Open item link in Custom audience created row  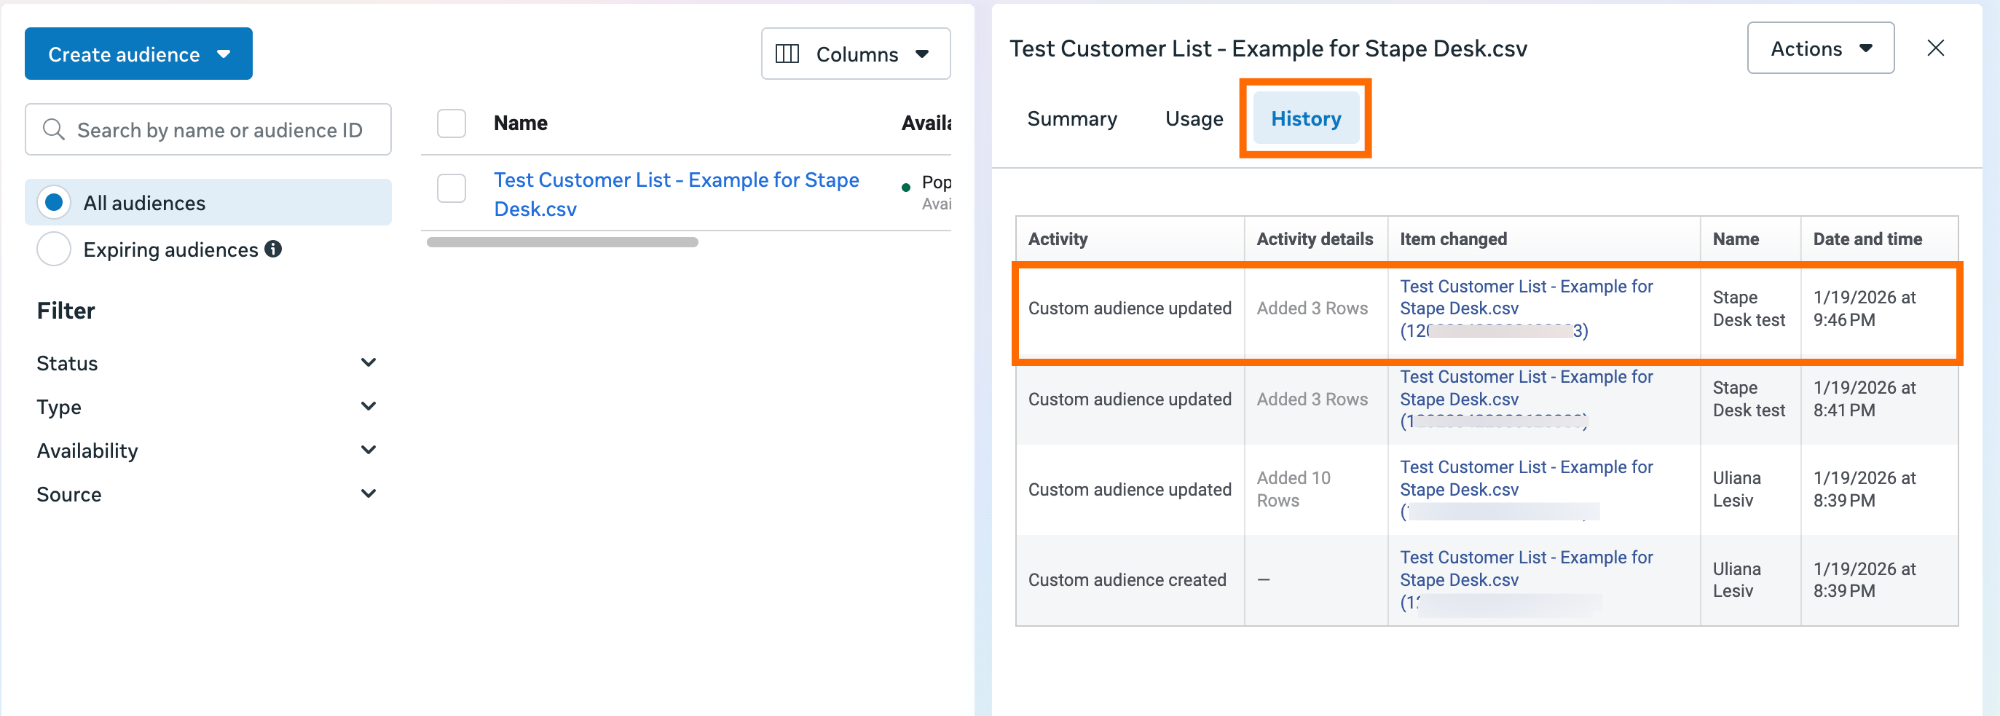[1527, 580]
